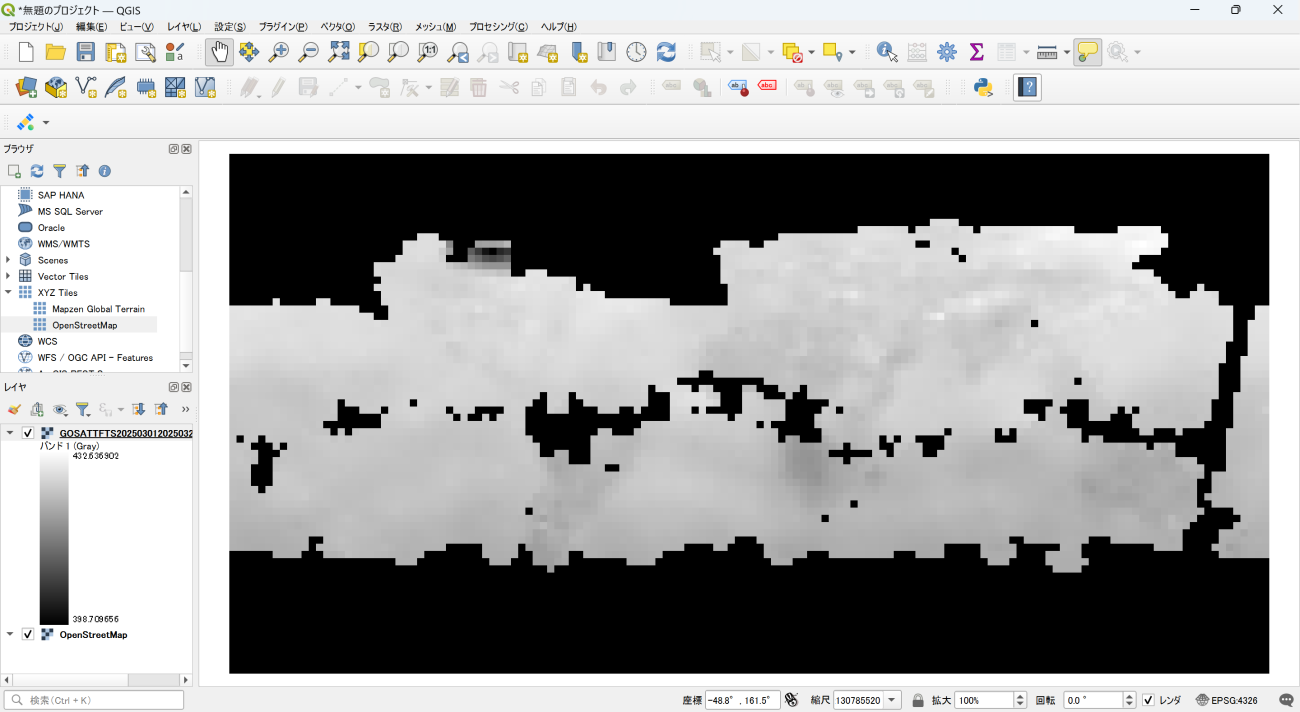Select the WMS/WMTS browser entry
Screen dimensions: 1300x712
point(63,244)
